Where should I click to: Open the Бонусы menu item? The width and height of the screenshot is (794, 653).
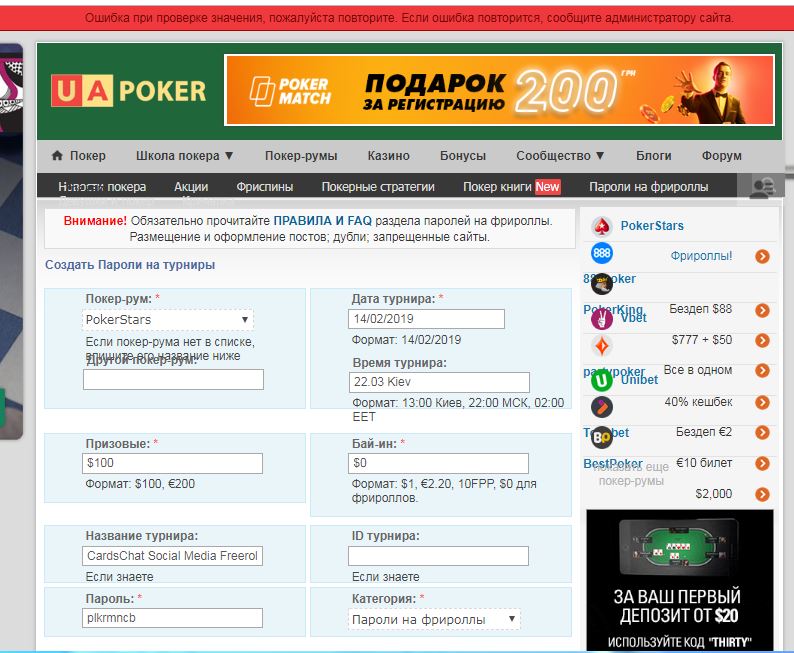point(463,155)
